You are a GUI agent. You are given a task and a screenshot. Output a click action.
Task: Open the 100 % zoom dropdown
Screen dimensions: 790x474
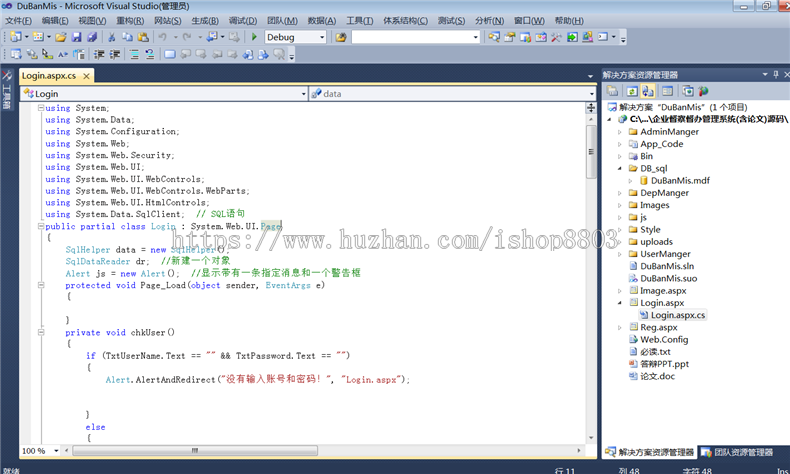coord(56,450)
